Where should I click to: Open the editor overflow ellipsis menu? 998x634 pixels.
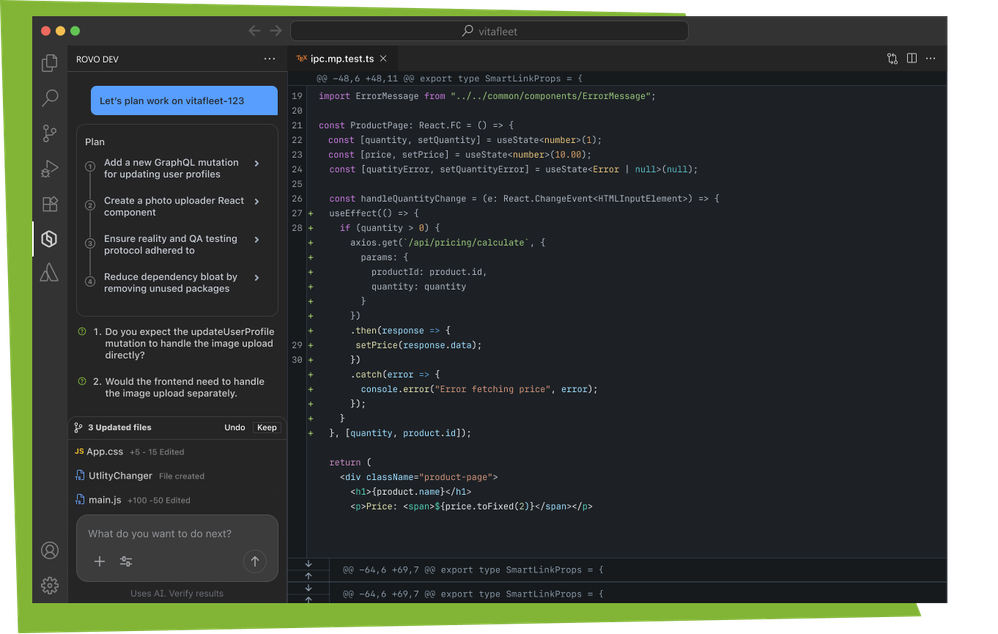931,58
